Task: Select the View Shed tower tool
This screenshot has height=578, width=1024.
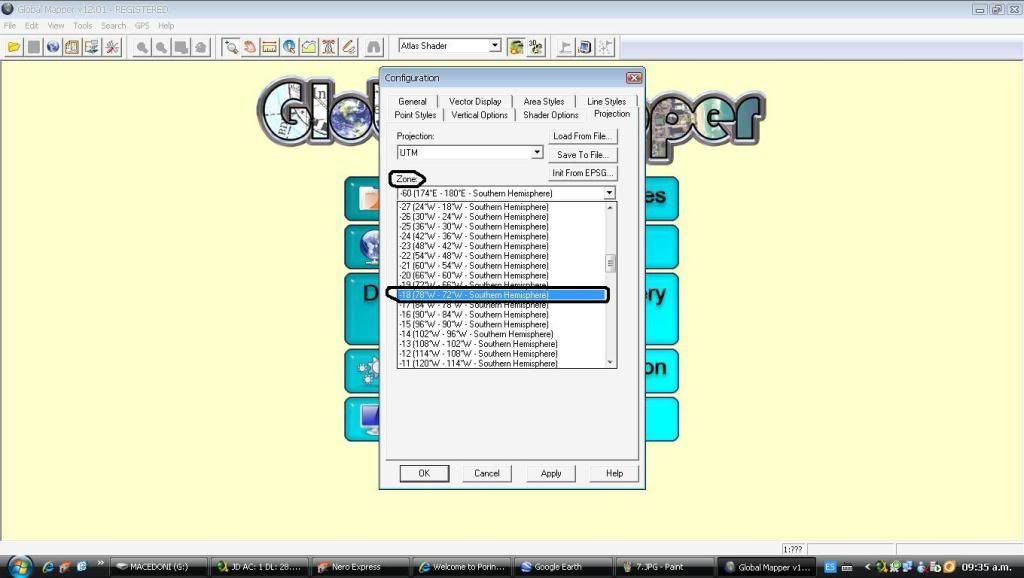Action: tap(329, 47)
